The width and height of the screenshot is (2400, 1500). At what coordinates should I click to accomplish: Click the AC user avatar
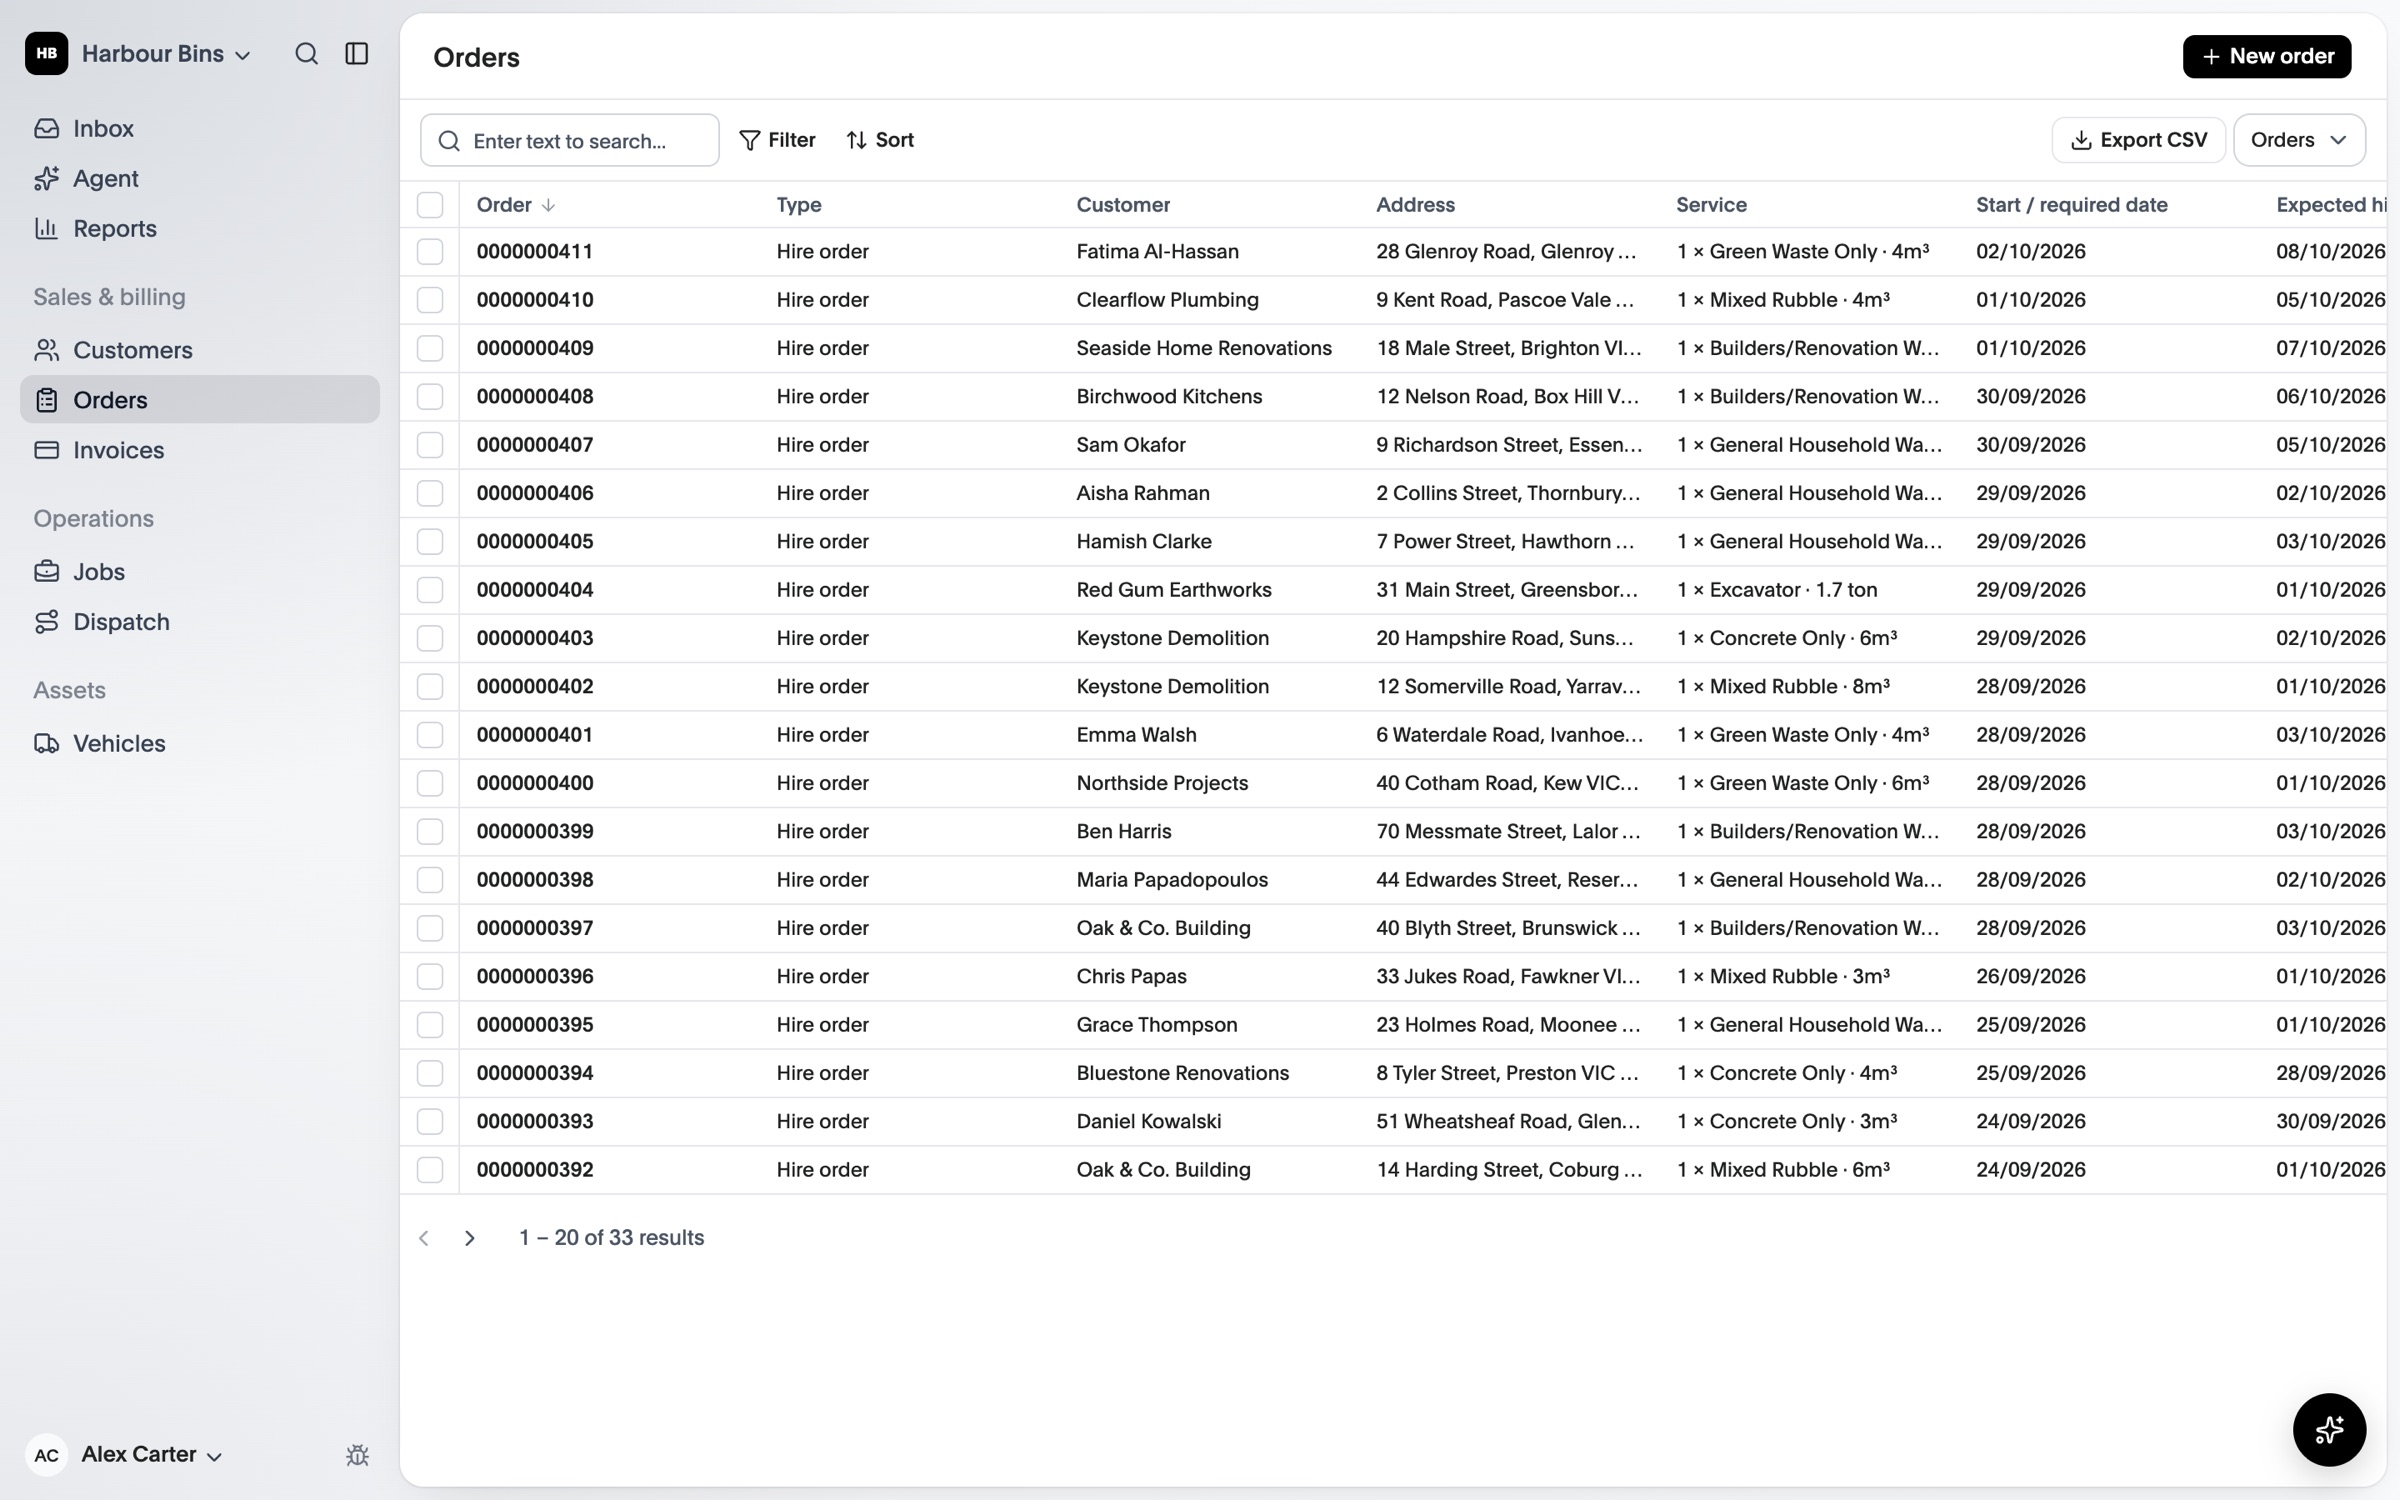pyautogui.click(x=47, y=1455)
